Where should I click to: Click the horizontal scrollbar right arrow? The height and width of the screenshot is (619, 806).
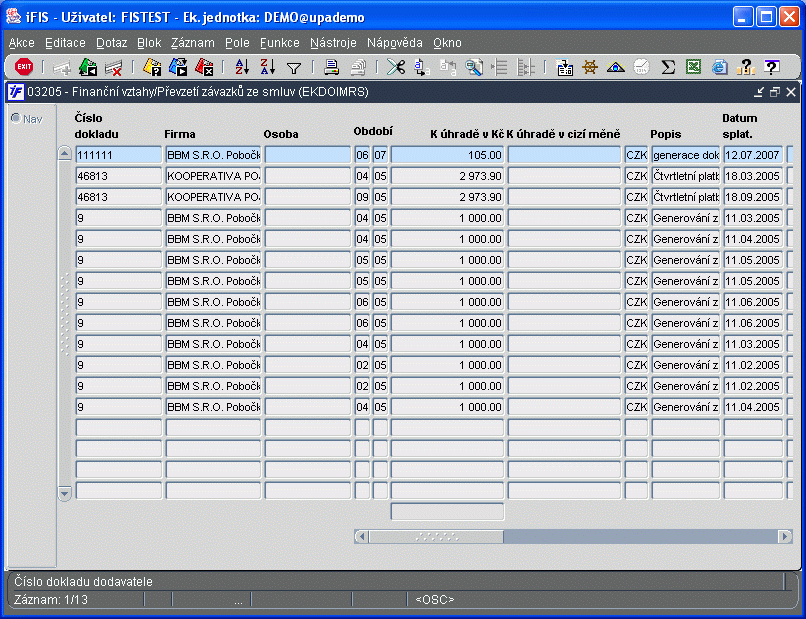click(784, 537)
